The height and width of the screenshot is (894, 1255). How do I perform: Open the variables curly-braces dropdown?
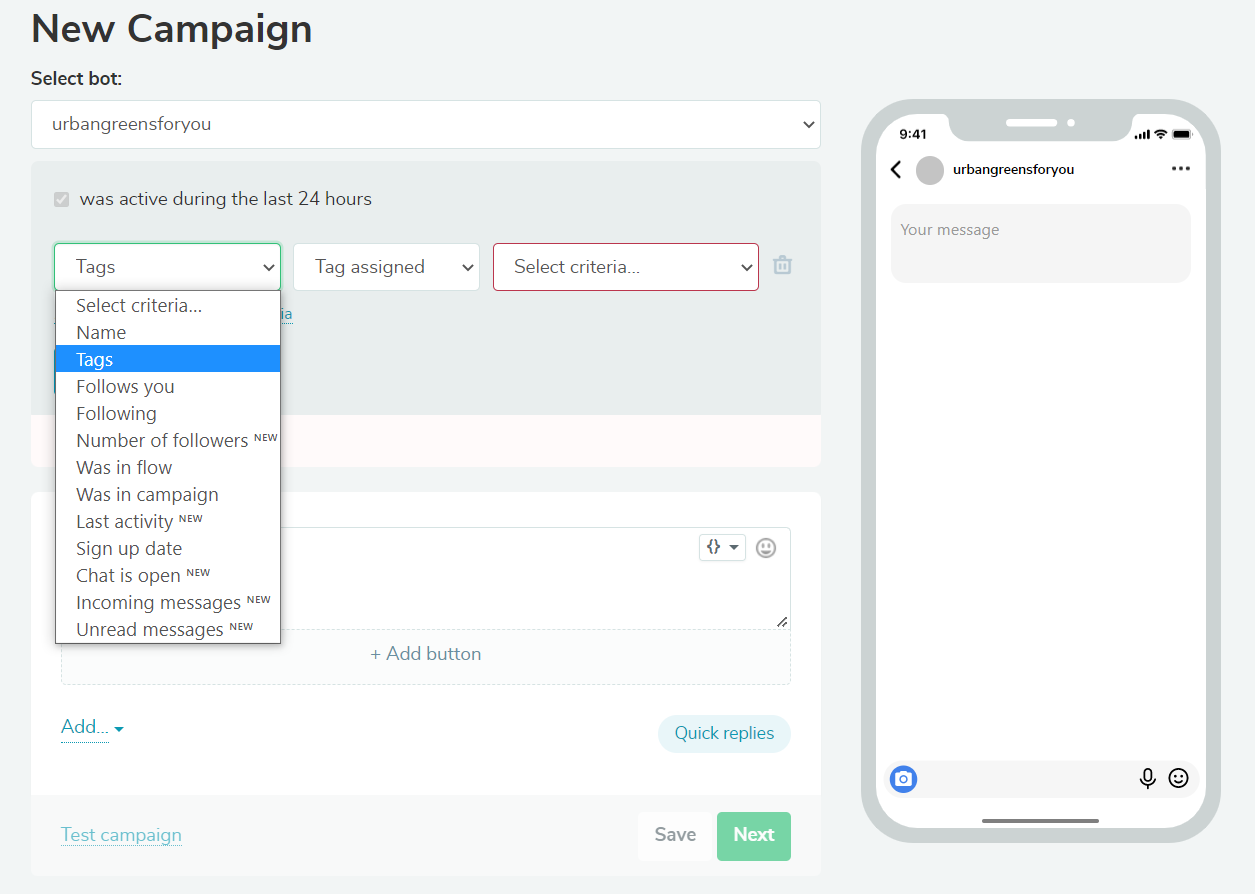[721, 547]
